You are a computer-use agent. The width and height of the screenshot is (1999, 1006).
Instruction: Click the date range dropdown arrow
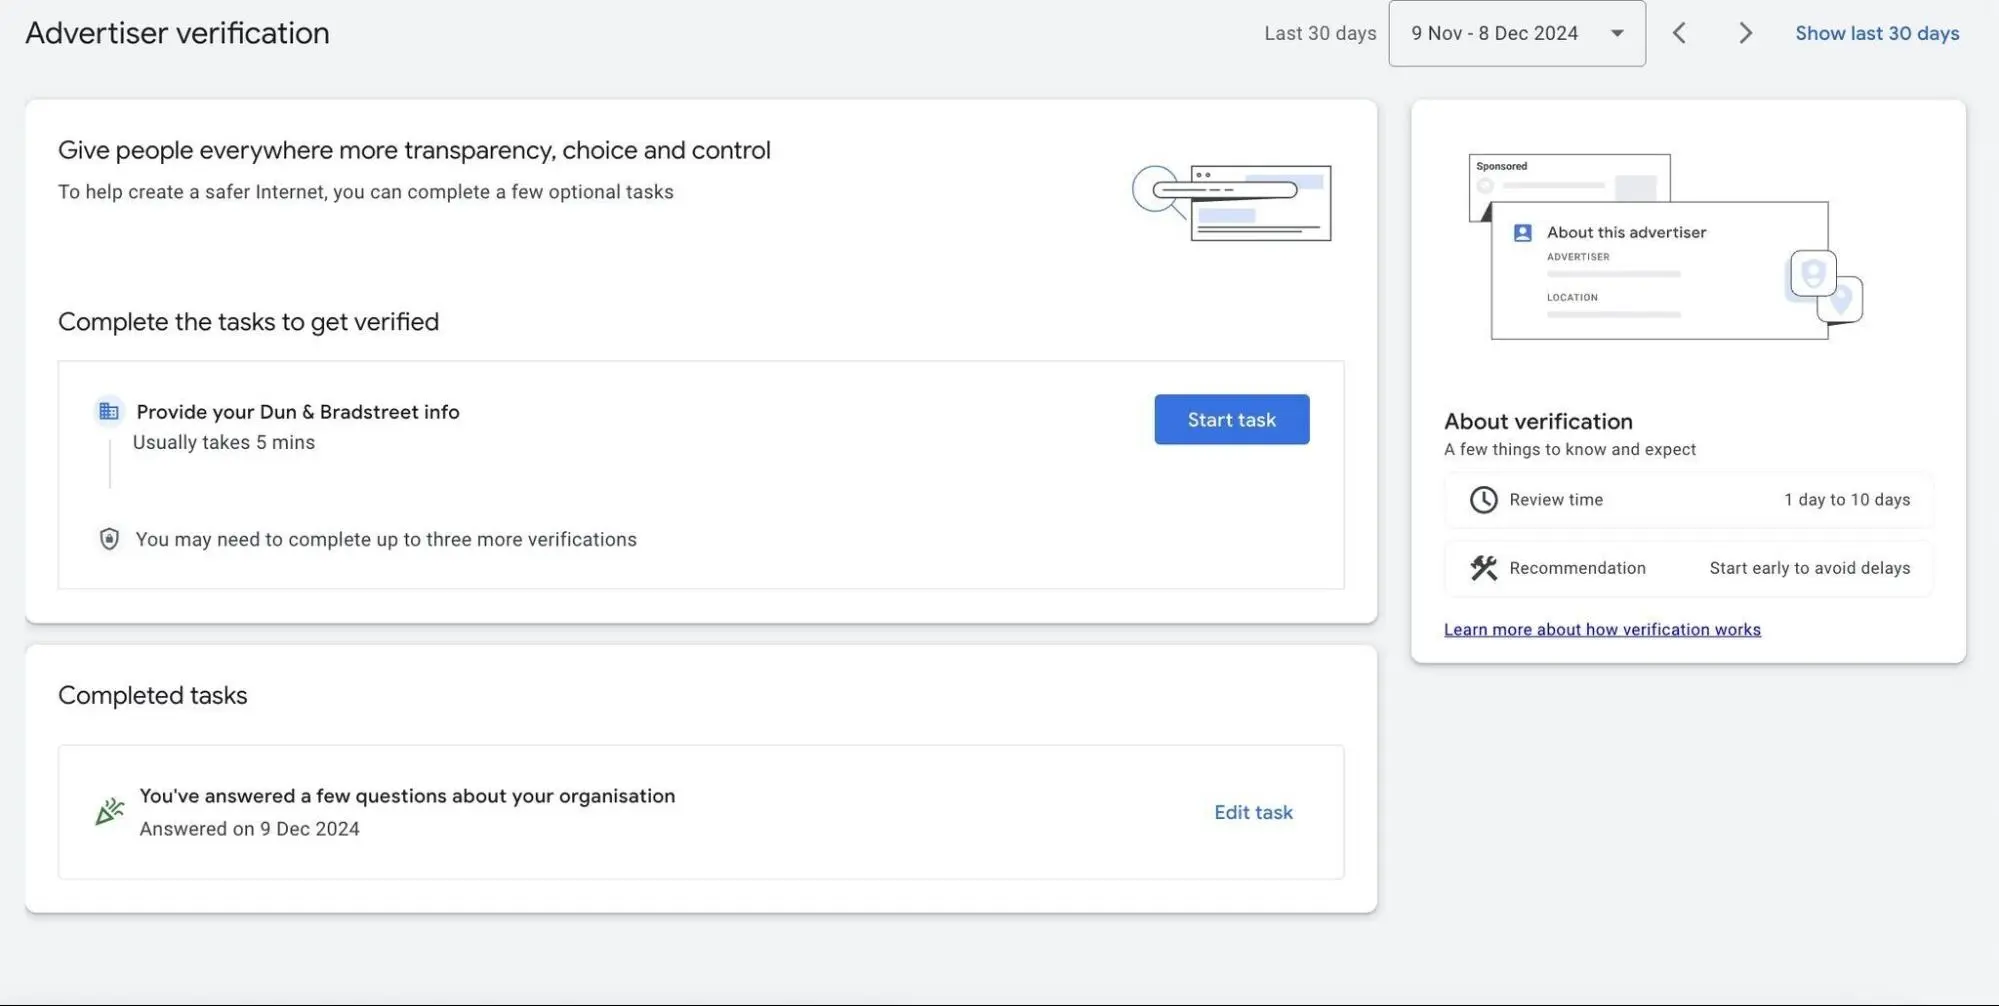click(x=1617, y=33)
